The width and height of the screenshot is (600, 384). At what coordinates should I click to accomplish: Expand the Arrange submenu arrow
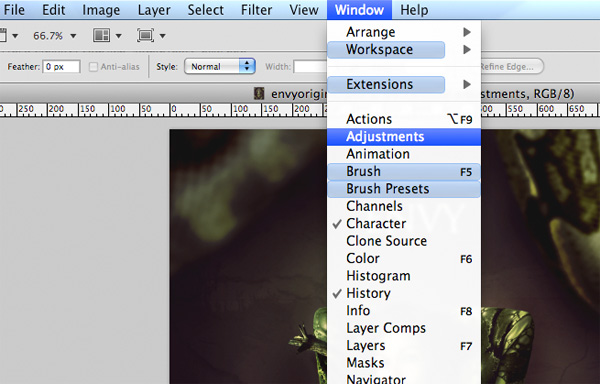[x=467, y=32]
